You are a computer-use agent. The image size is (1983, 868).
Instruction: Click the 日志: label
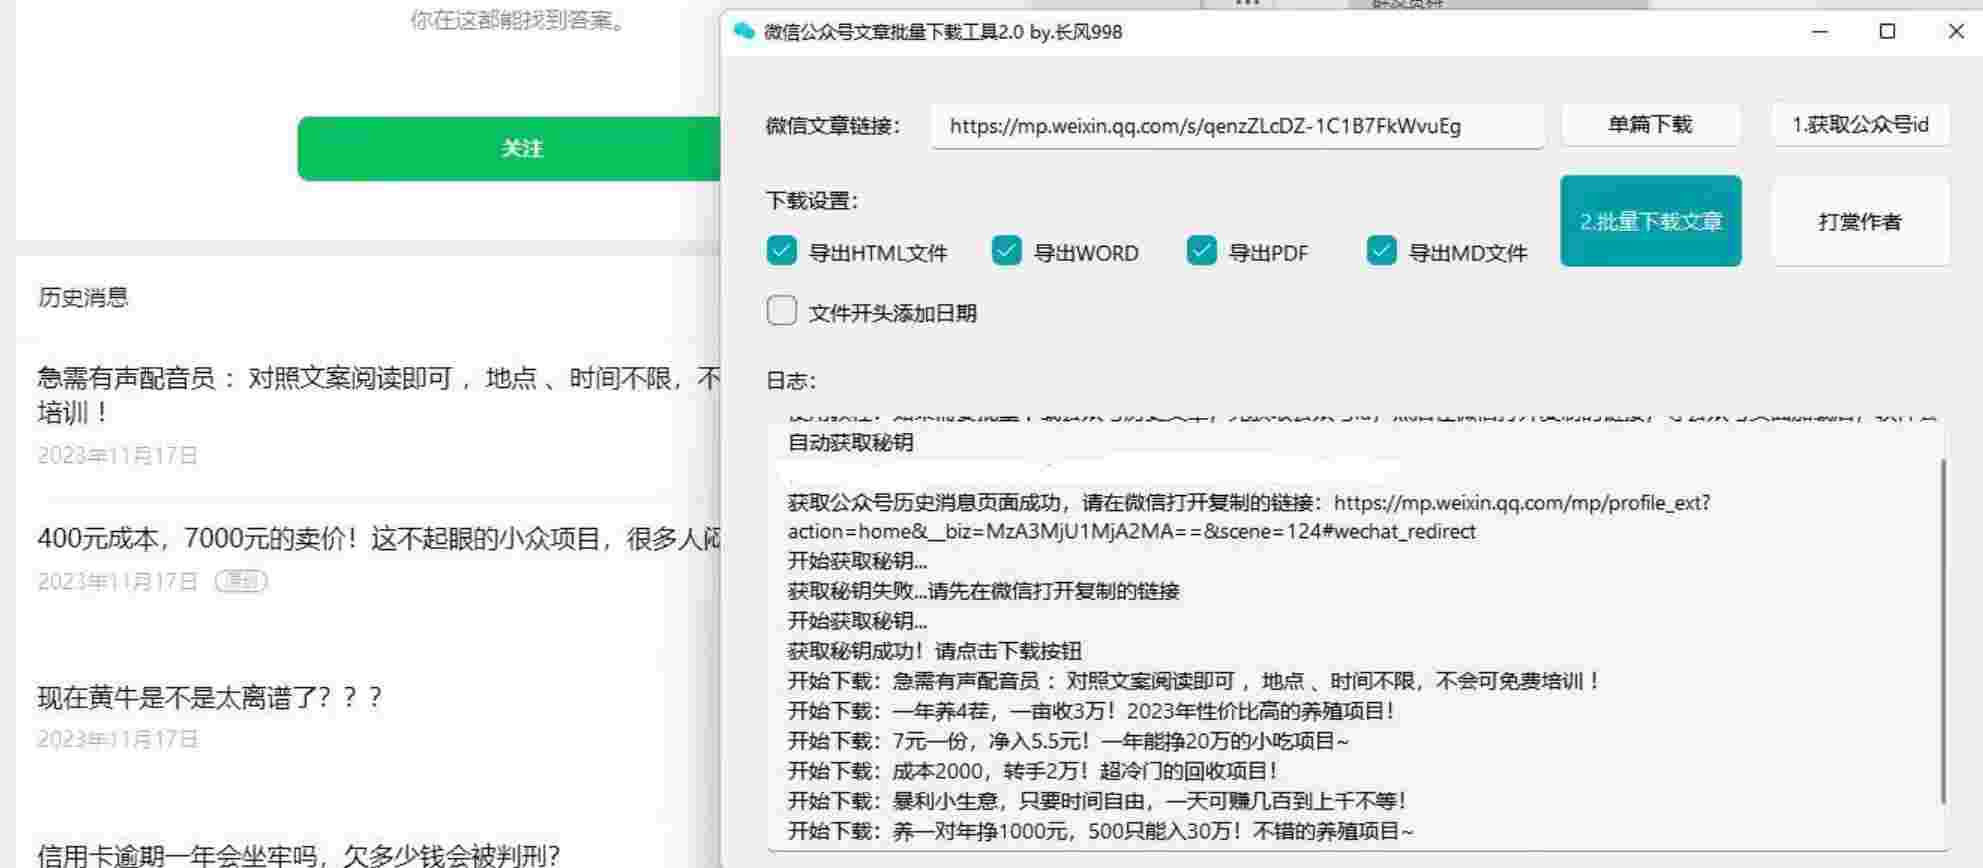791,381
